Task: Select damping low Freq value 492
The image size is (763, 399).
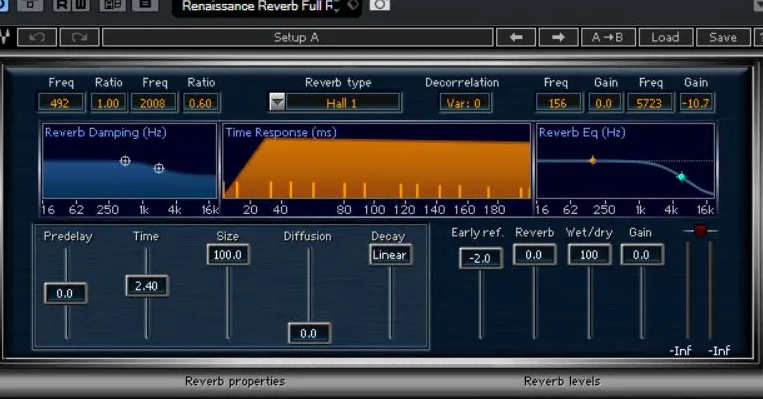Action: click(60, 103)
